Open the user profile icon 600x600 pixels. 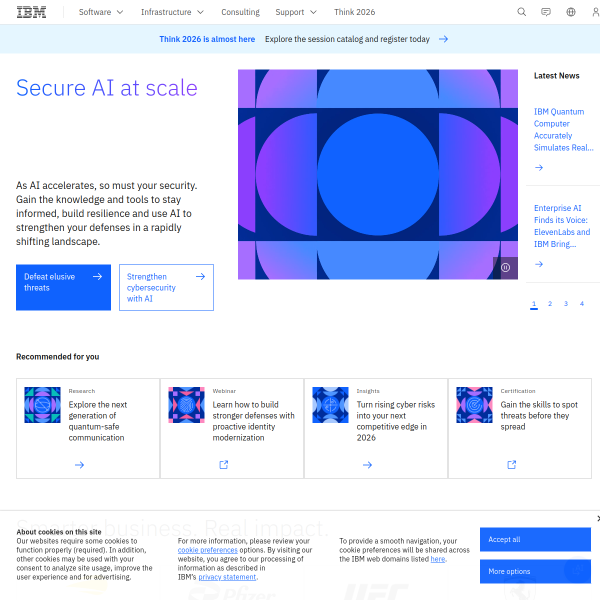595,12
